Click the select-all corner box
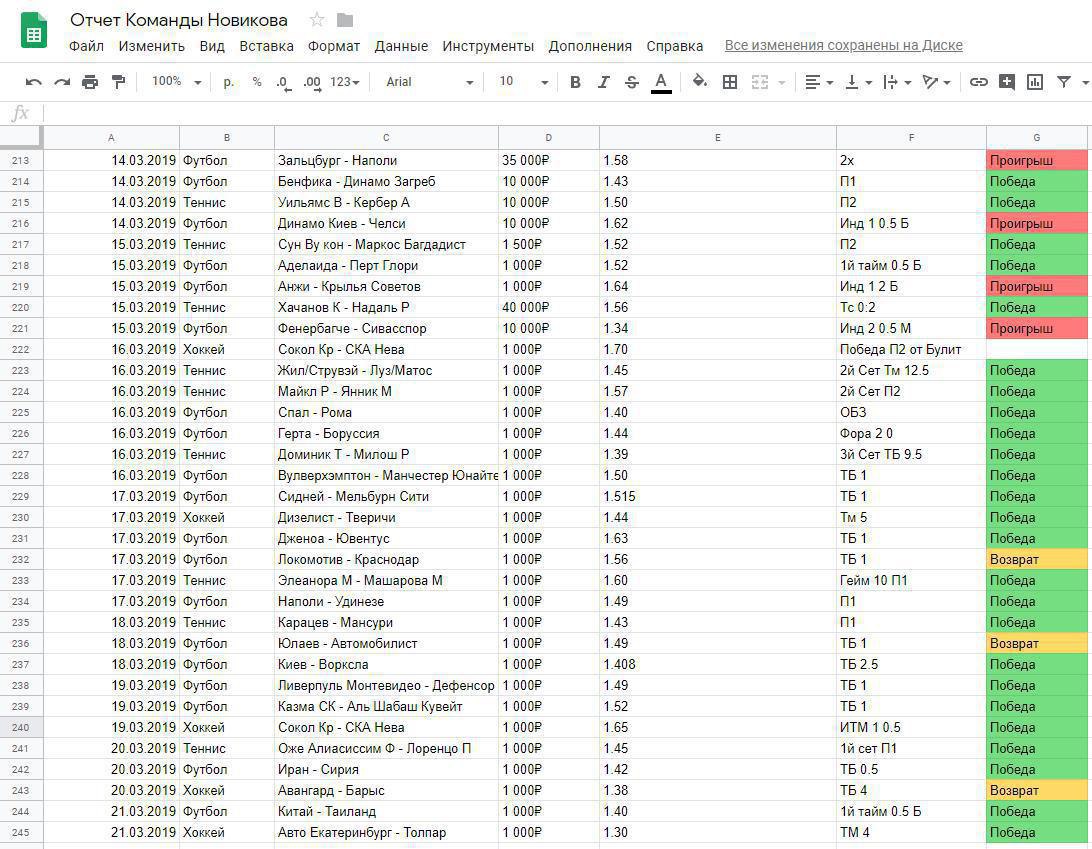Screen dimensions: 1092x849 [21, 138]
